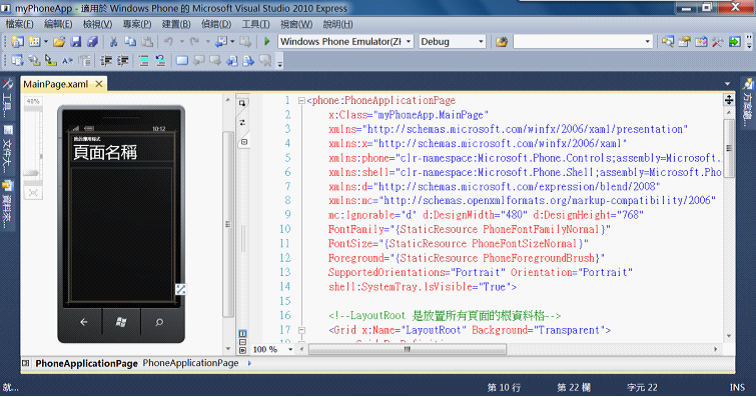Click the Save All icon
Image resolution: width=756 pixels, height=397 pixels.
click(92, 42)
